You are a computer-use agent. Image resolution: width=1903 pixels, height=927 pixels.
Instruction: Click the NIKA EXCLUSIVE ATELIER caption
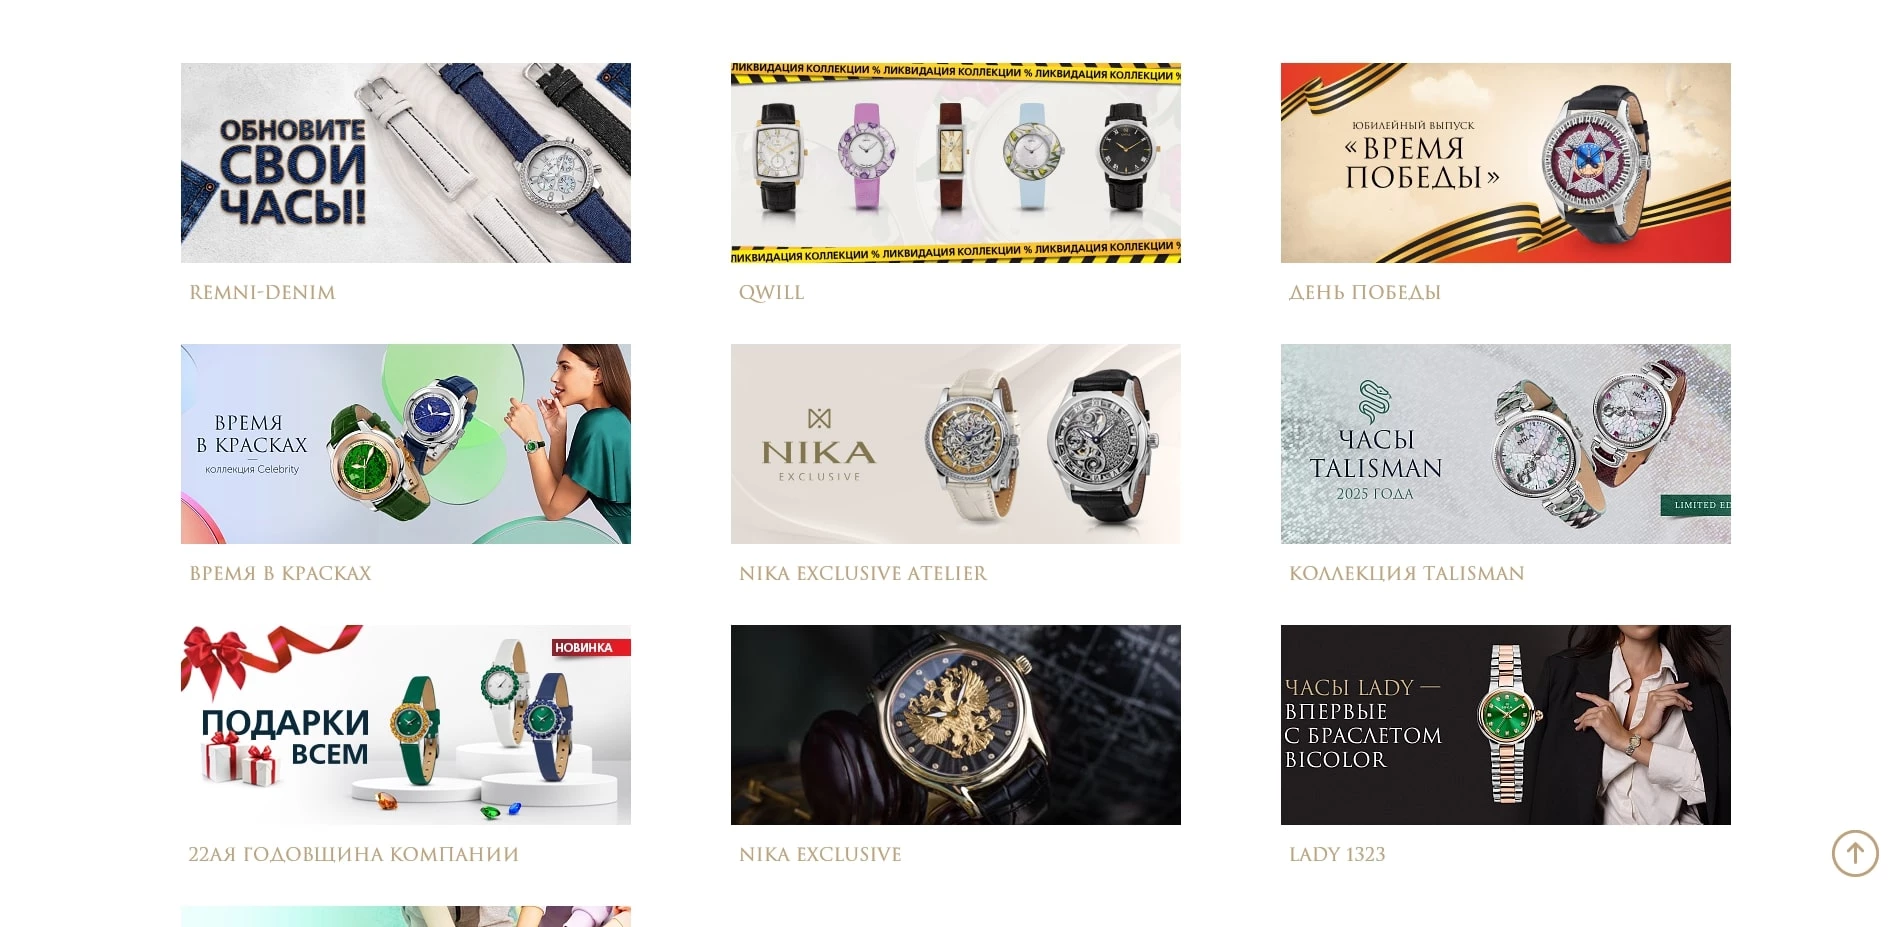pyautogui.click(x=863, y=573)
